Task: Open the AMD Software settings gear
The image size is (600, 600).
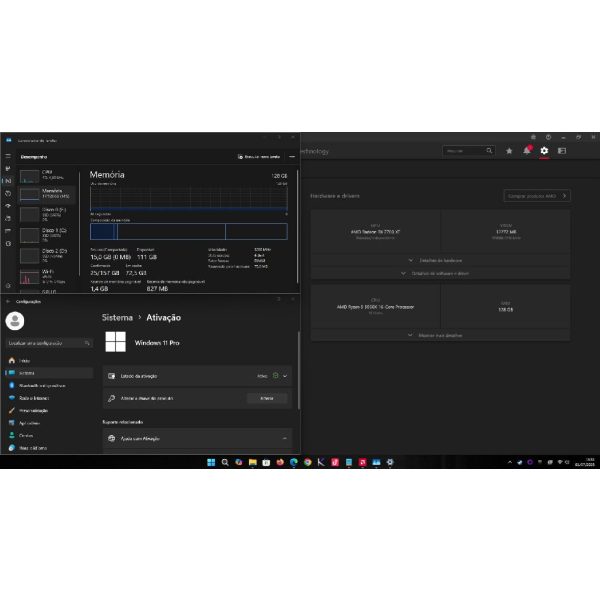Action: click(544, 151)
